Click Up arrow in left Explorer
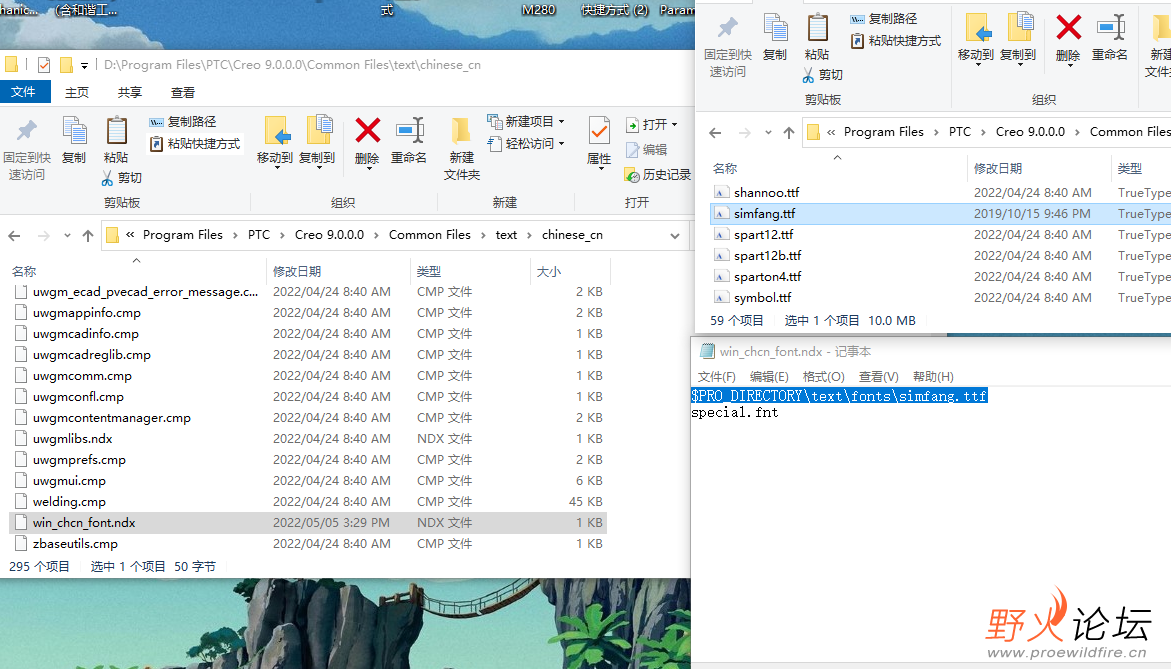 pyautogui.click(x=88, y=235)
